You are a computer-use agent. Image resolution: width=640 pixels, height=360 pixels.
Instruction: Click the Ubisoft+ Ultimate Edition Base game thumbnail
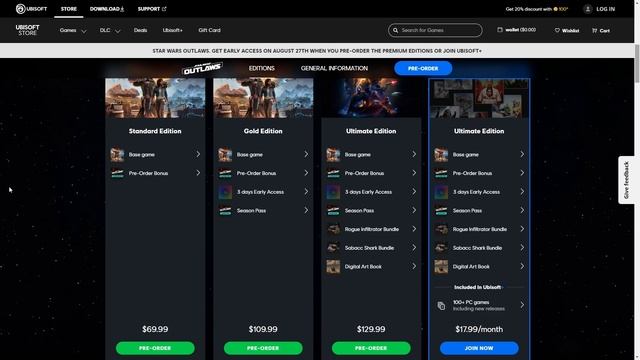(x=441, y=155)
